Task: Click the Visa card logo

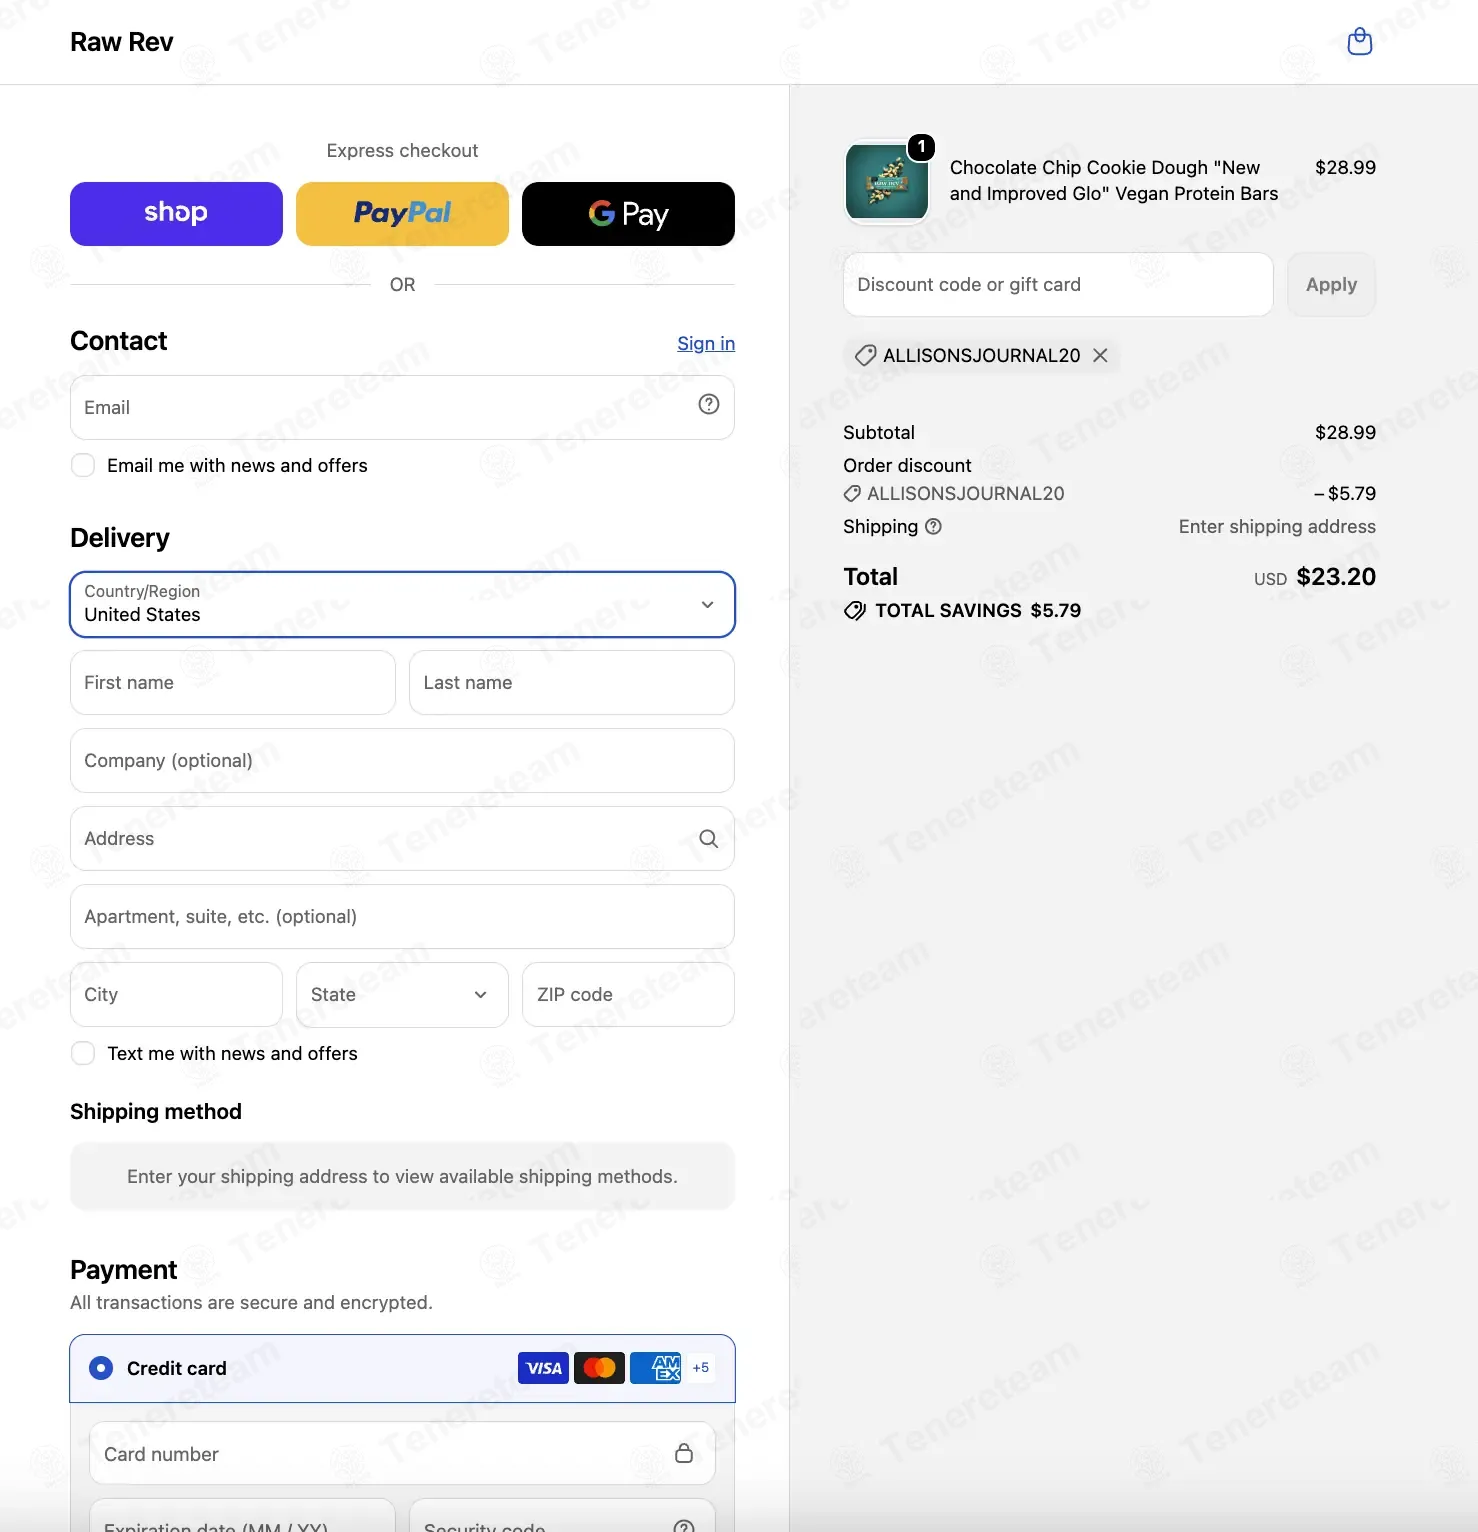Action: tap(543, 1368)
